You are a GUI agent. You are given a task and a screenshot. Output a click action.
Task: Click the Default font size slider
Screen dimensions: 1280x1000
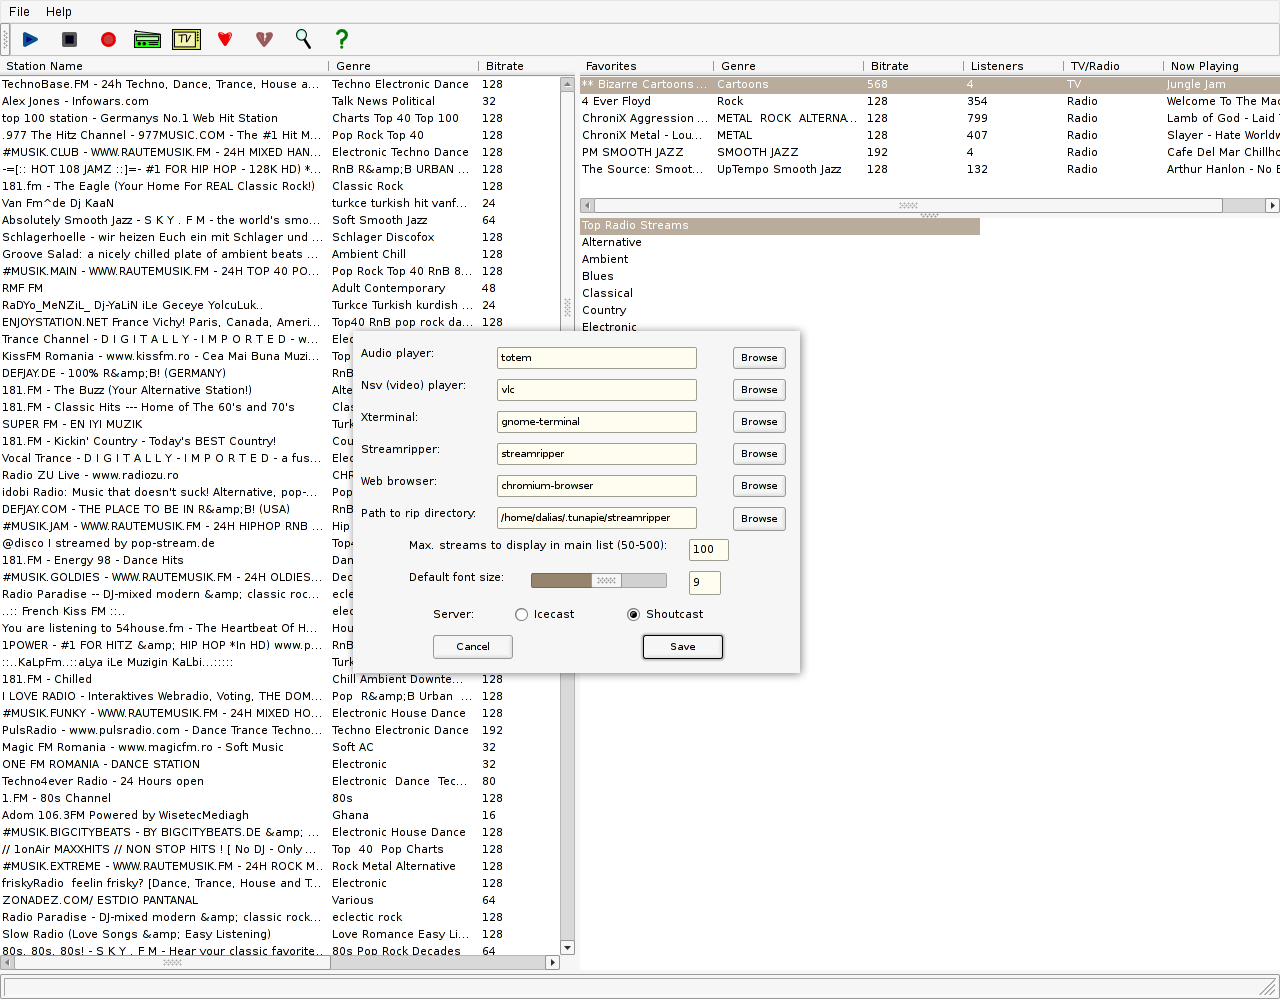[x=599, y=581]
